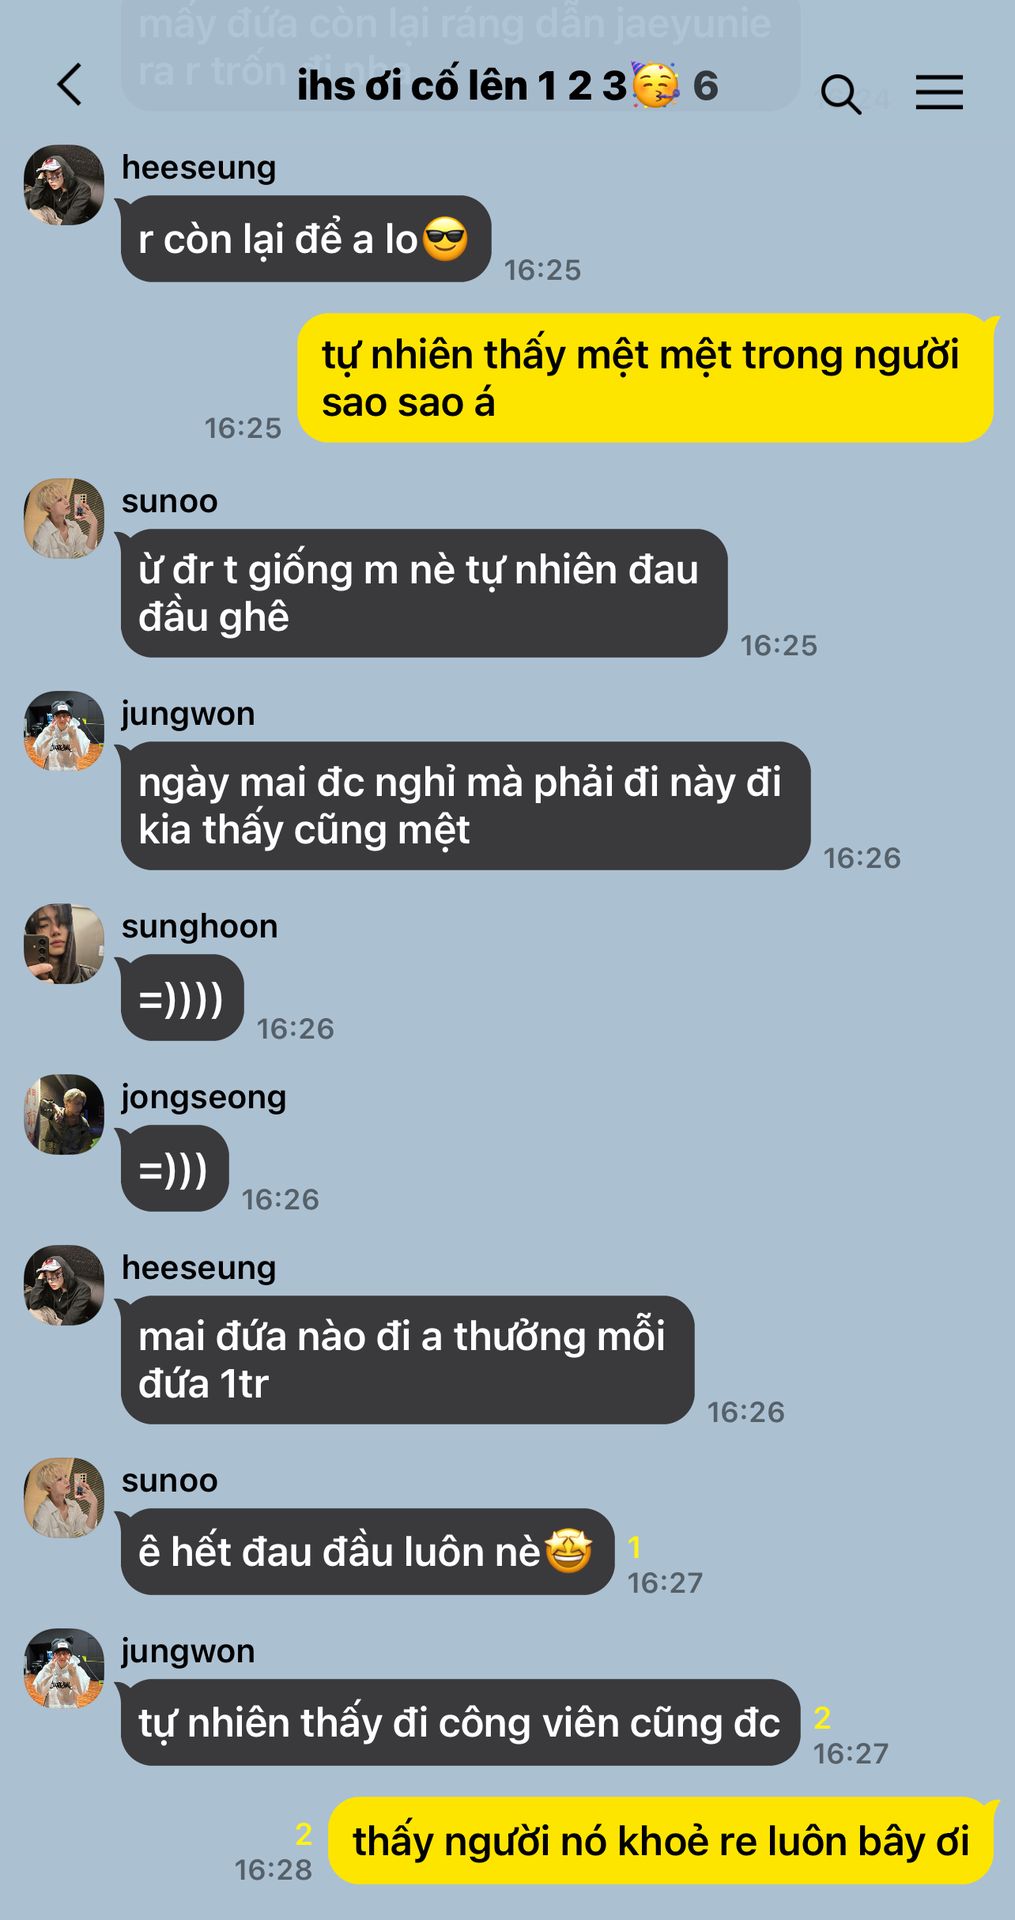Select the chat title "ihs ơi cố lên 1 2 3"

pyautogui.click(x=462, y=86)
